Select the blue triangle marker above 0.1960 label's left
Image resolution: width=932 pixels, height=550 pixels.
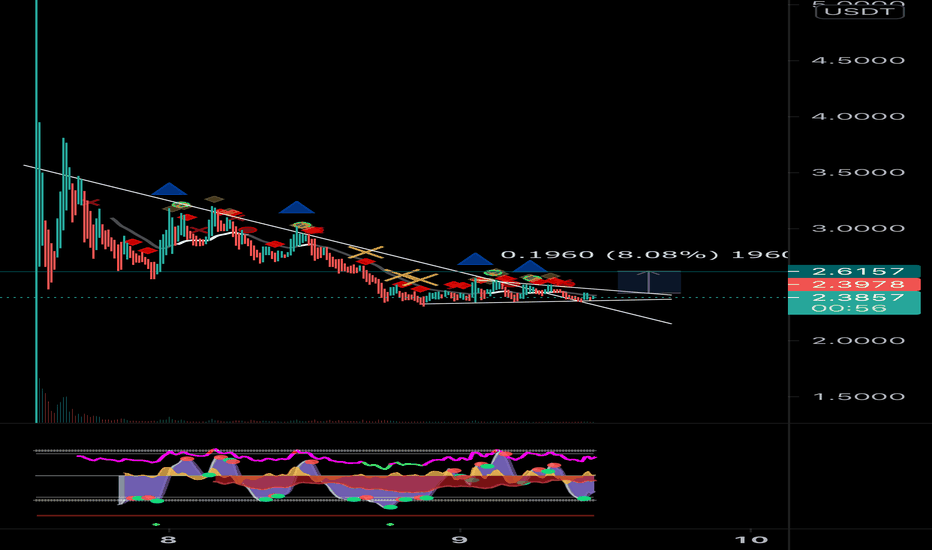click(x=475, y=259)
